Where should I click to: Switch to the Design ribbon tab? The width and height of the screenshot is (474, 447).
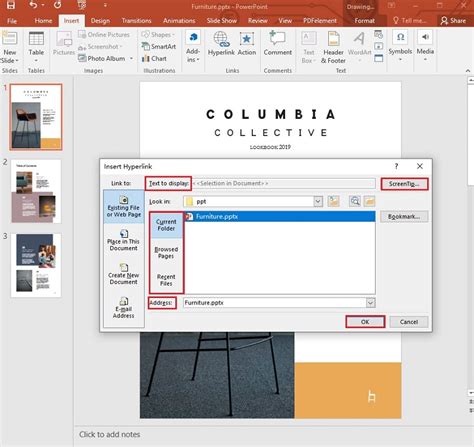(x=100, y=21)
